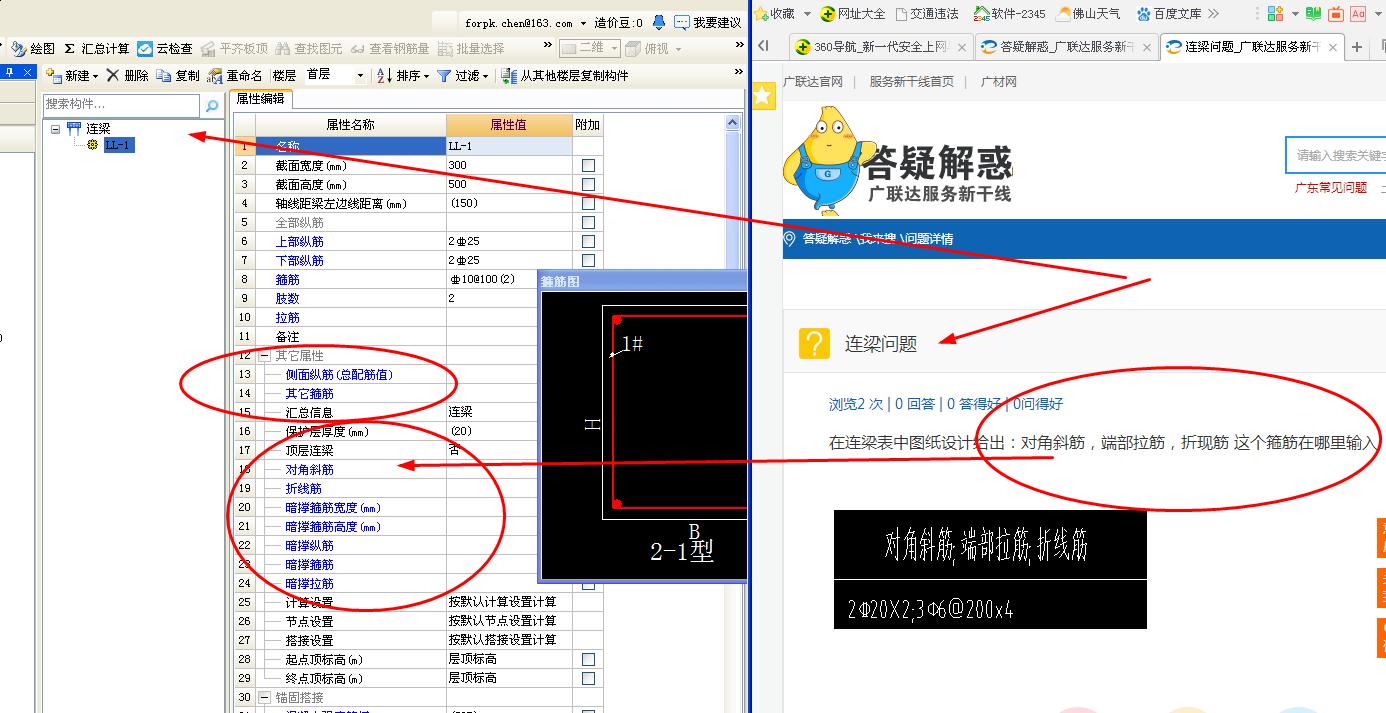Select the 连梁问题 browser tab
The height and width of the screenshot is (713, 1386).
[x=1252, y=47]
